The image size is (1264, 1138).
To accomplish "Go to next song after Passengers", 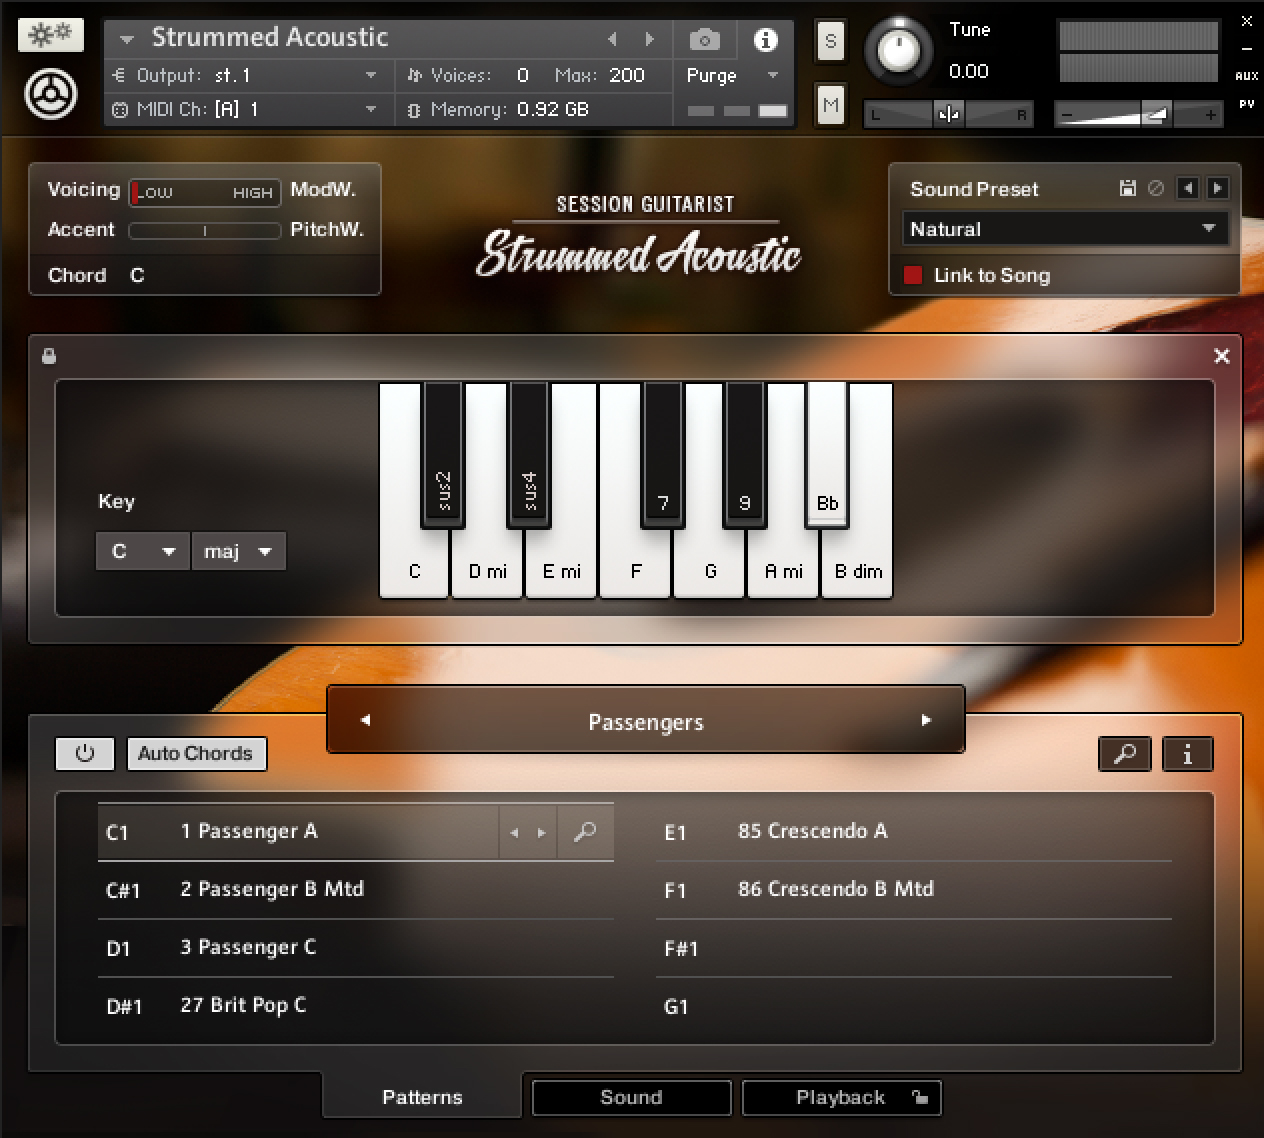I will pos(926,720).
